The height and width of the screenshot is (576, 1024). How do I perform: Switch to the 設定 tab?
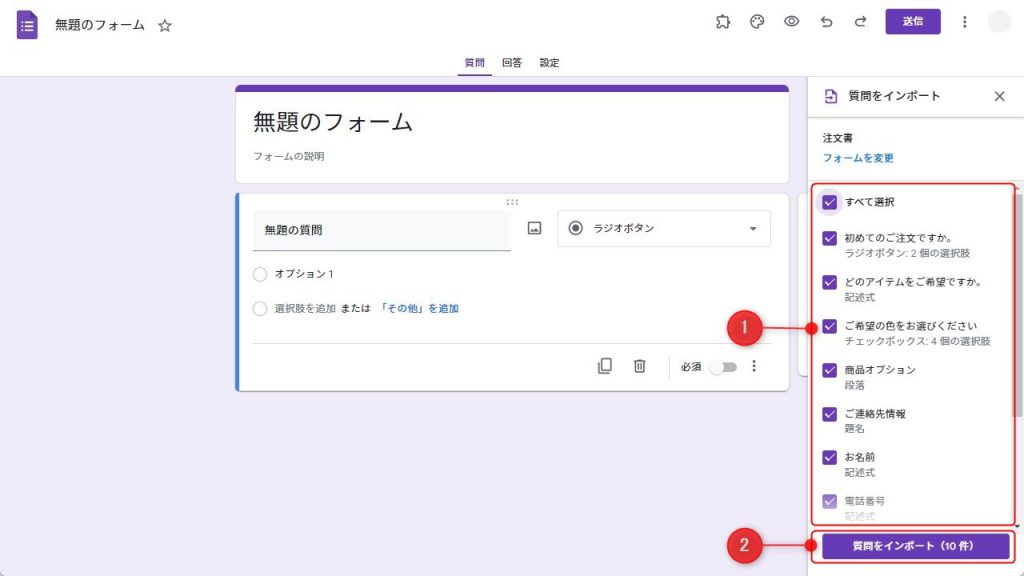click(549, 63)
